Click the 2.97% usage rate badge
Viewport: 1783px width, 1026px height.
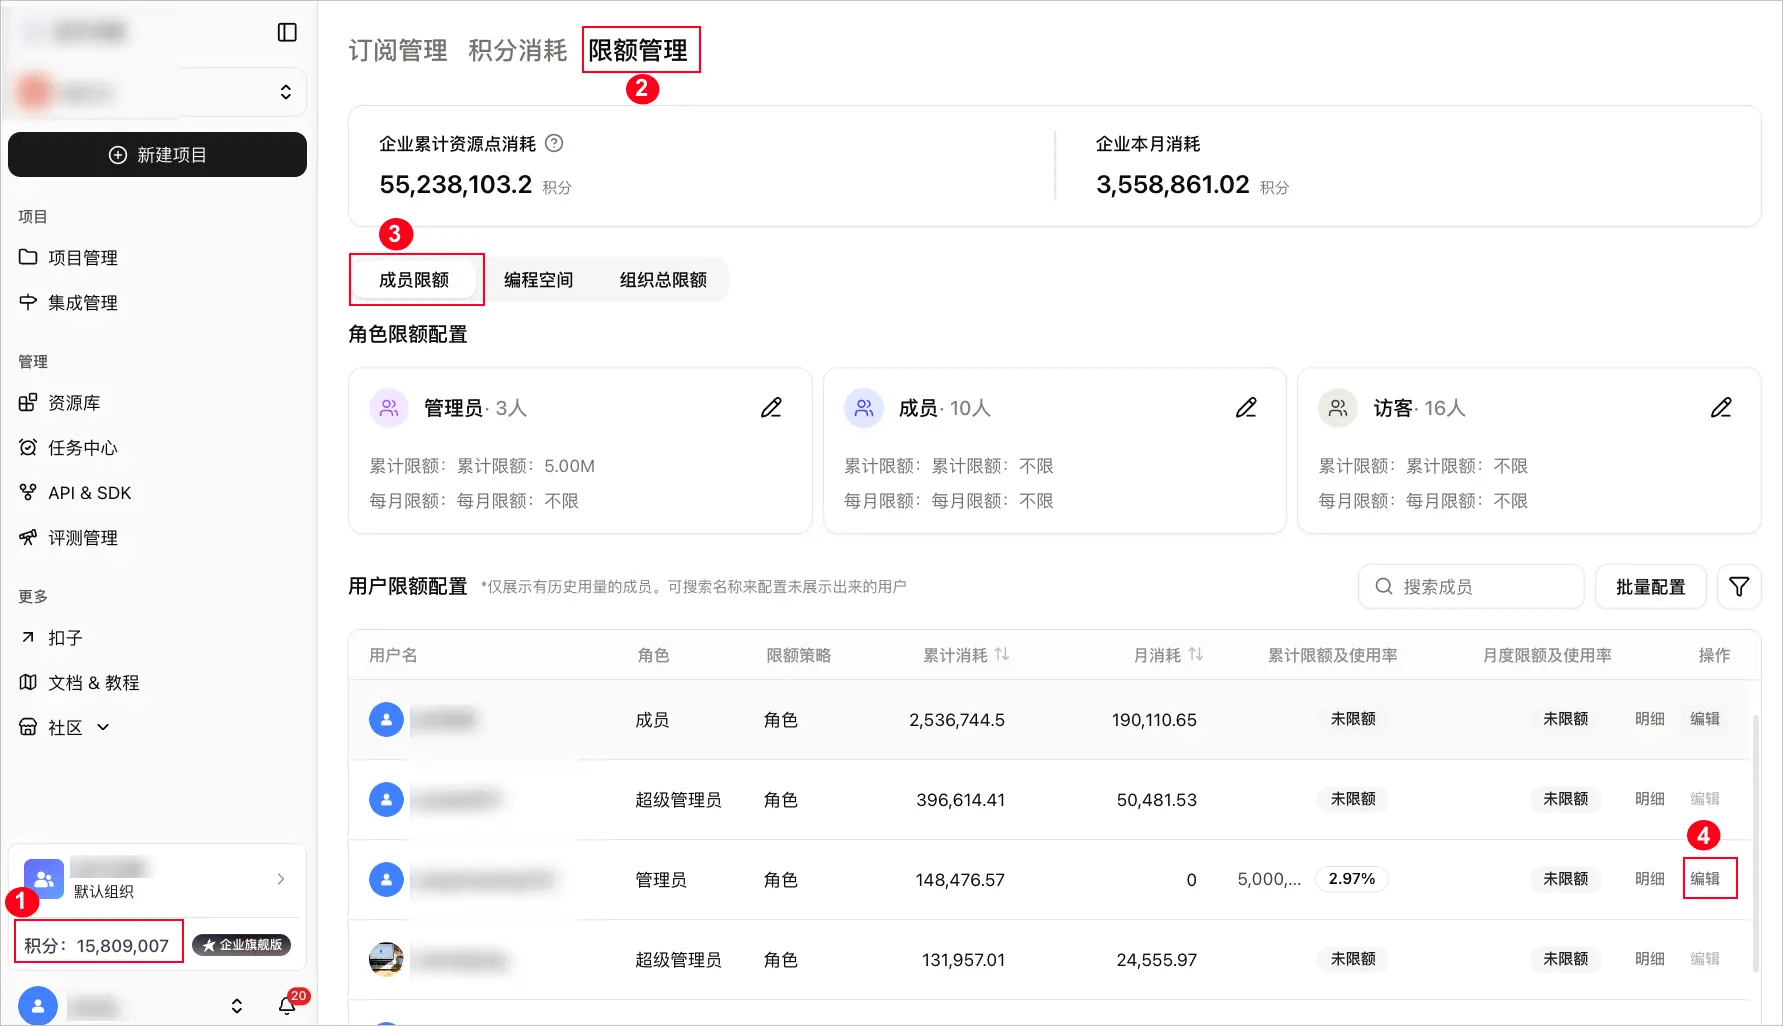click(x=1352, y=879)
